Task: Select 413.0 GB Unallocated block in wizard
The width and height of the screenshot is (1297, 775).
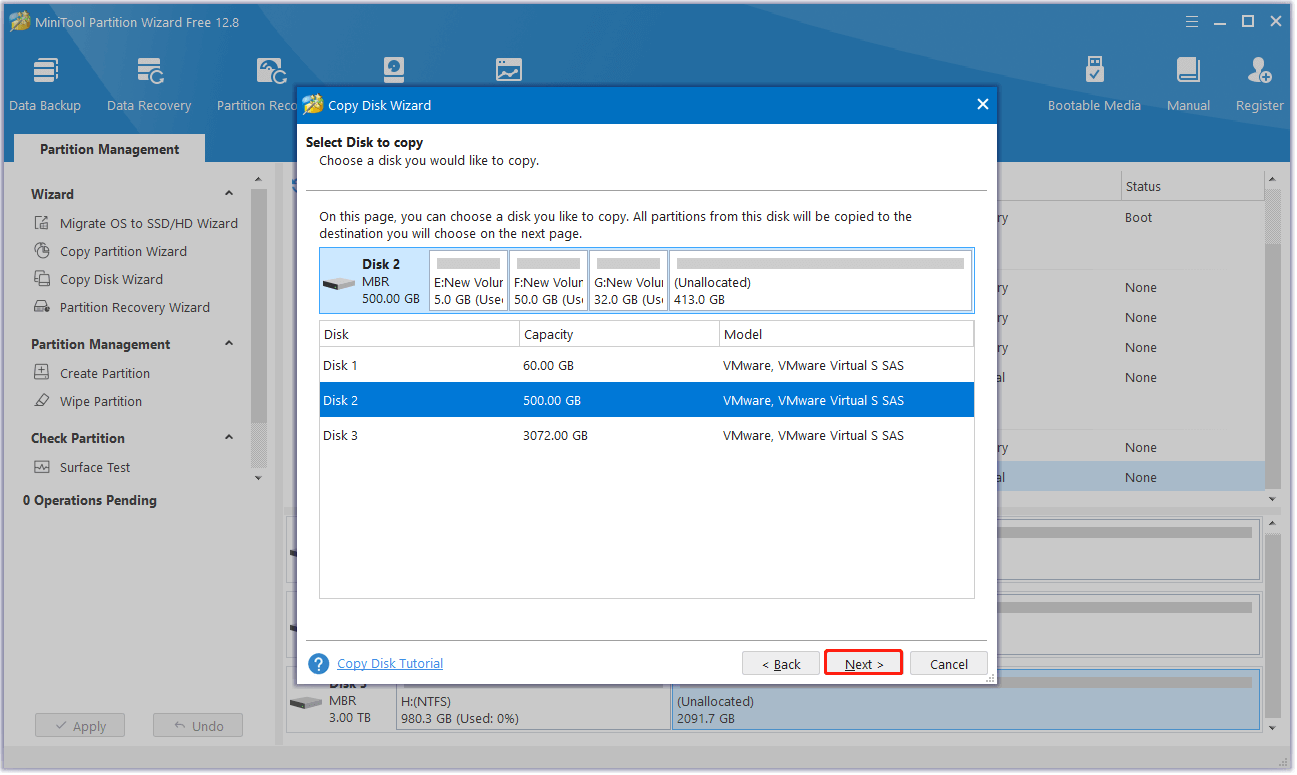Action: pos(820,280)
